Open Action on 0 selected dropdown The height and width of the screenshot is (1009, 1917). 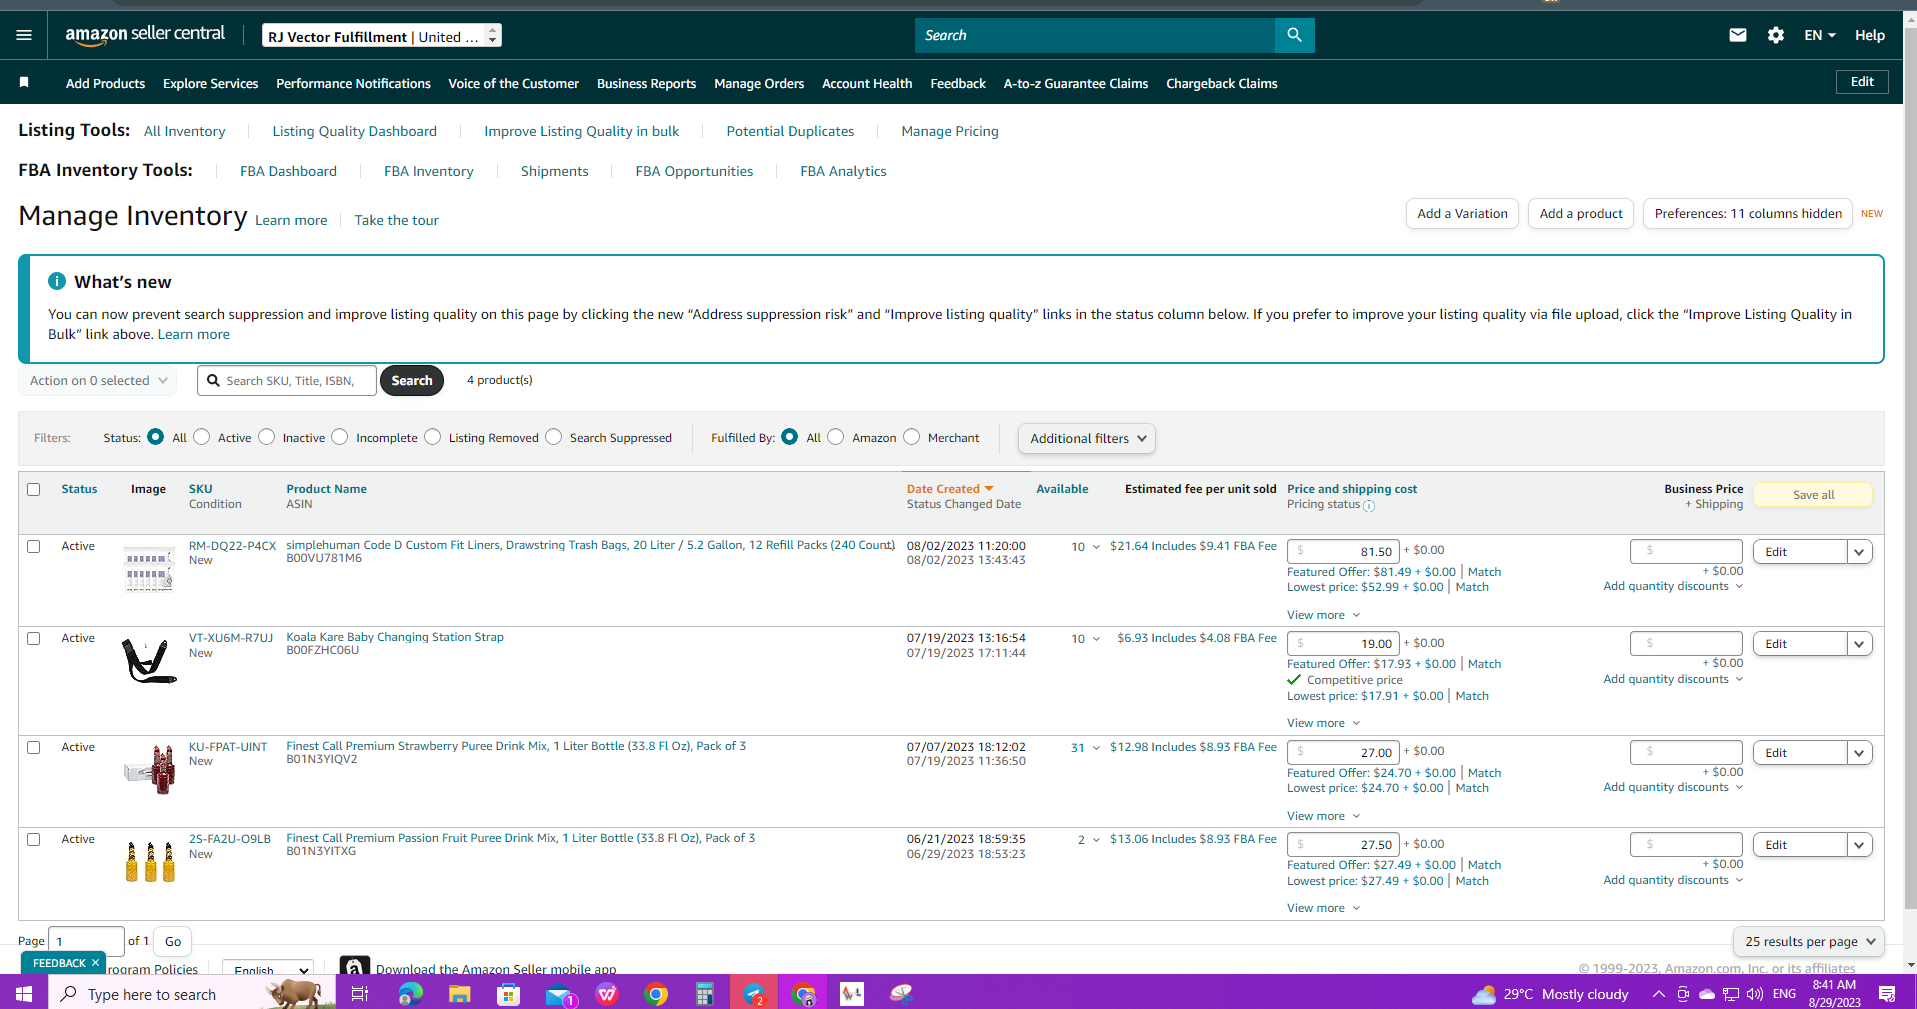coord(98,380)
